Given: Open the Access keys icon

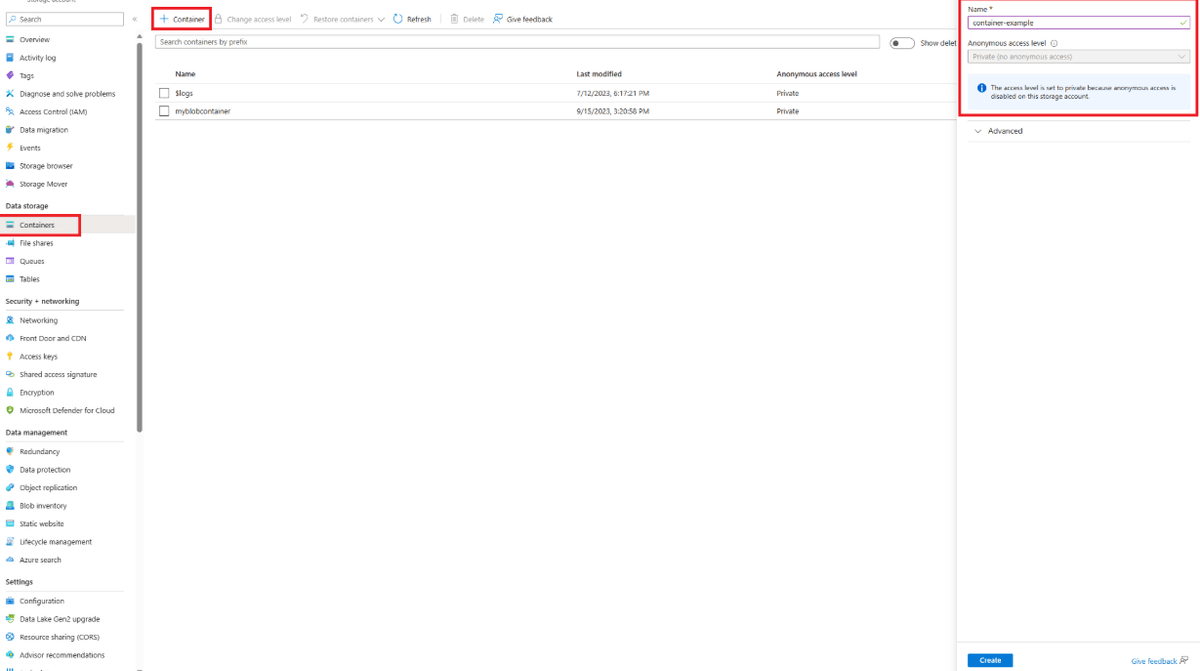Looking at the screenshot, I should [10, 356].
